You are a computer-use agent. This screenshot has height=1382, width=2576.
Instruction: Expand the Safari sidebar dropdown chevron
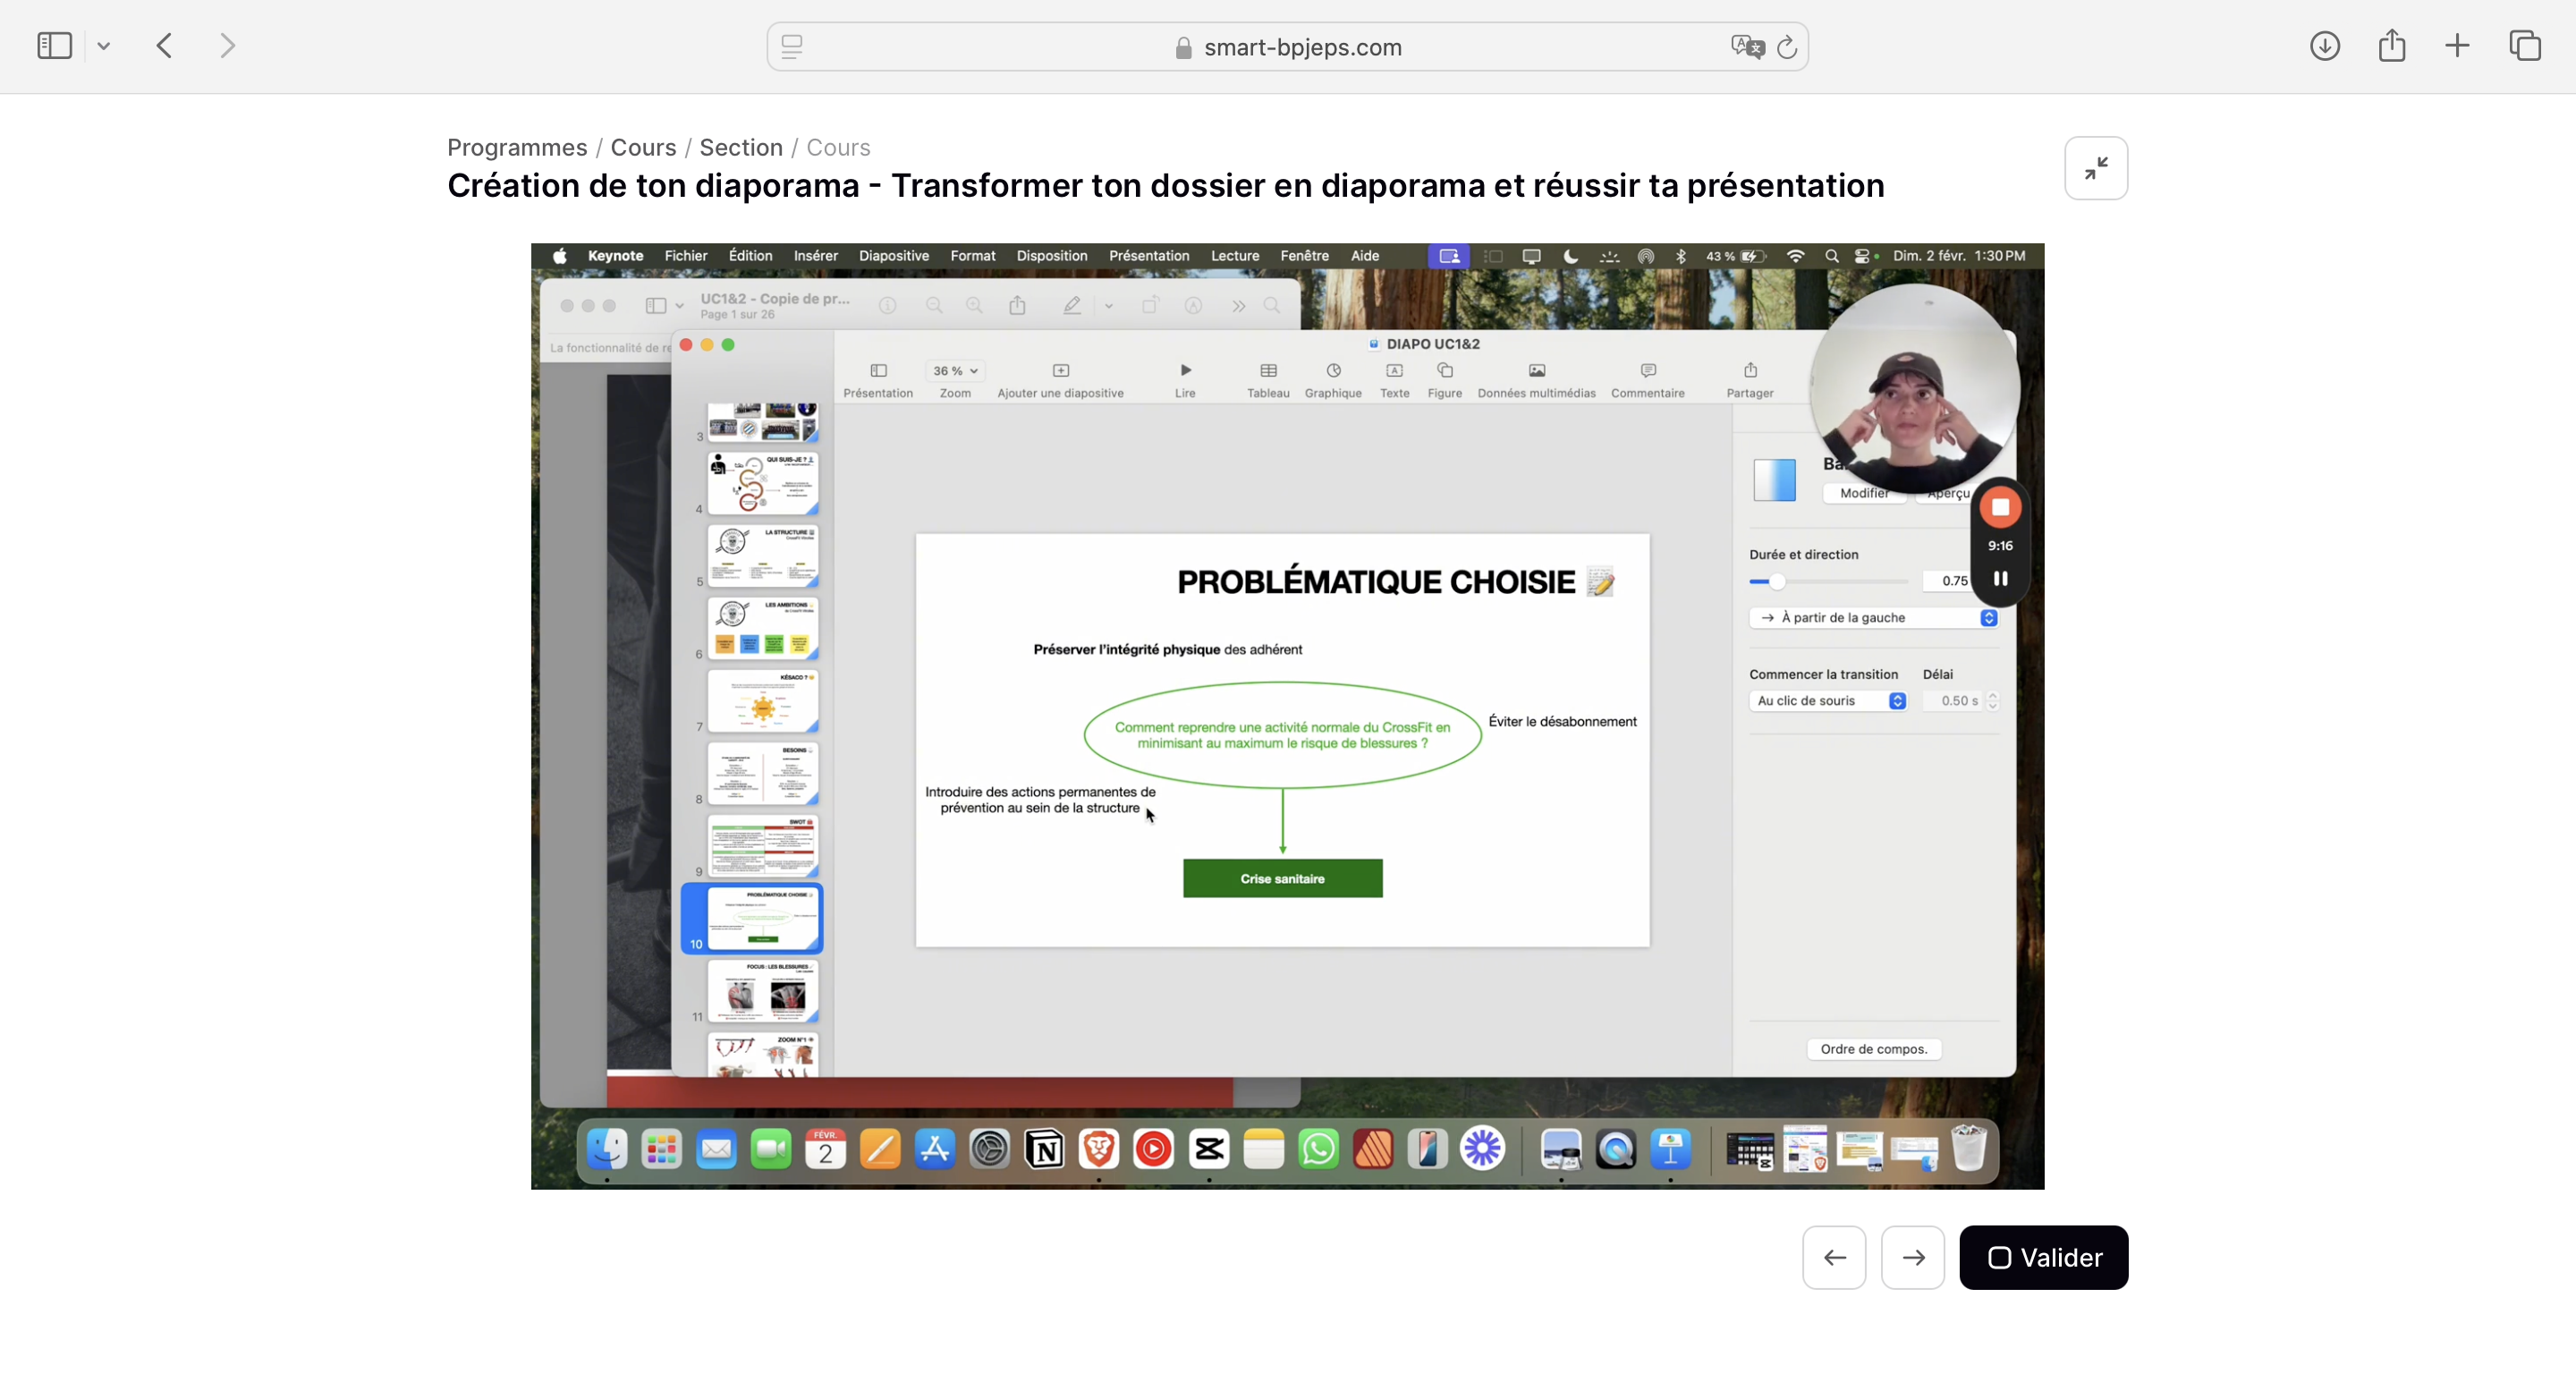104,46
